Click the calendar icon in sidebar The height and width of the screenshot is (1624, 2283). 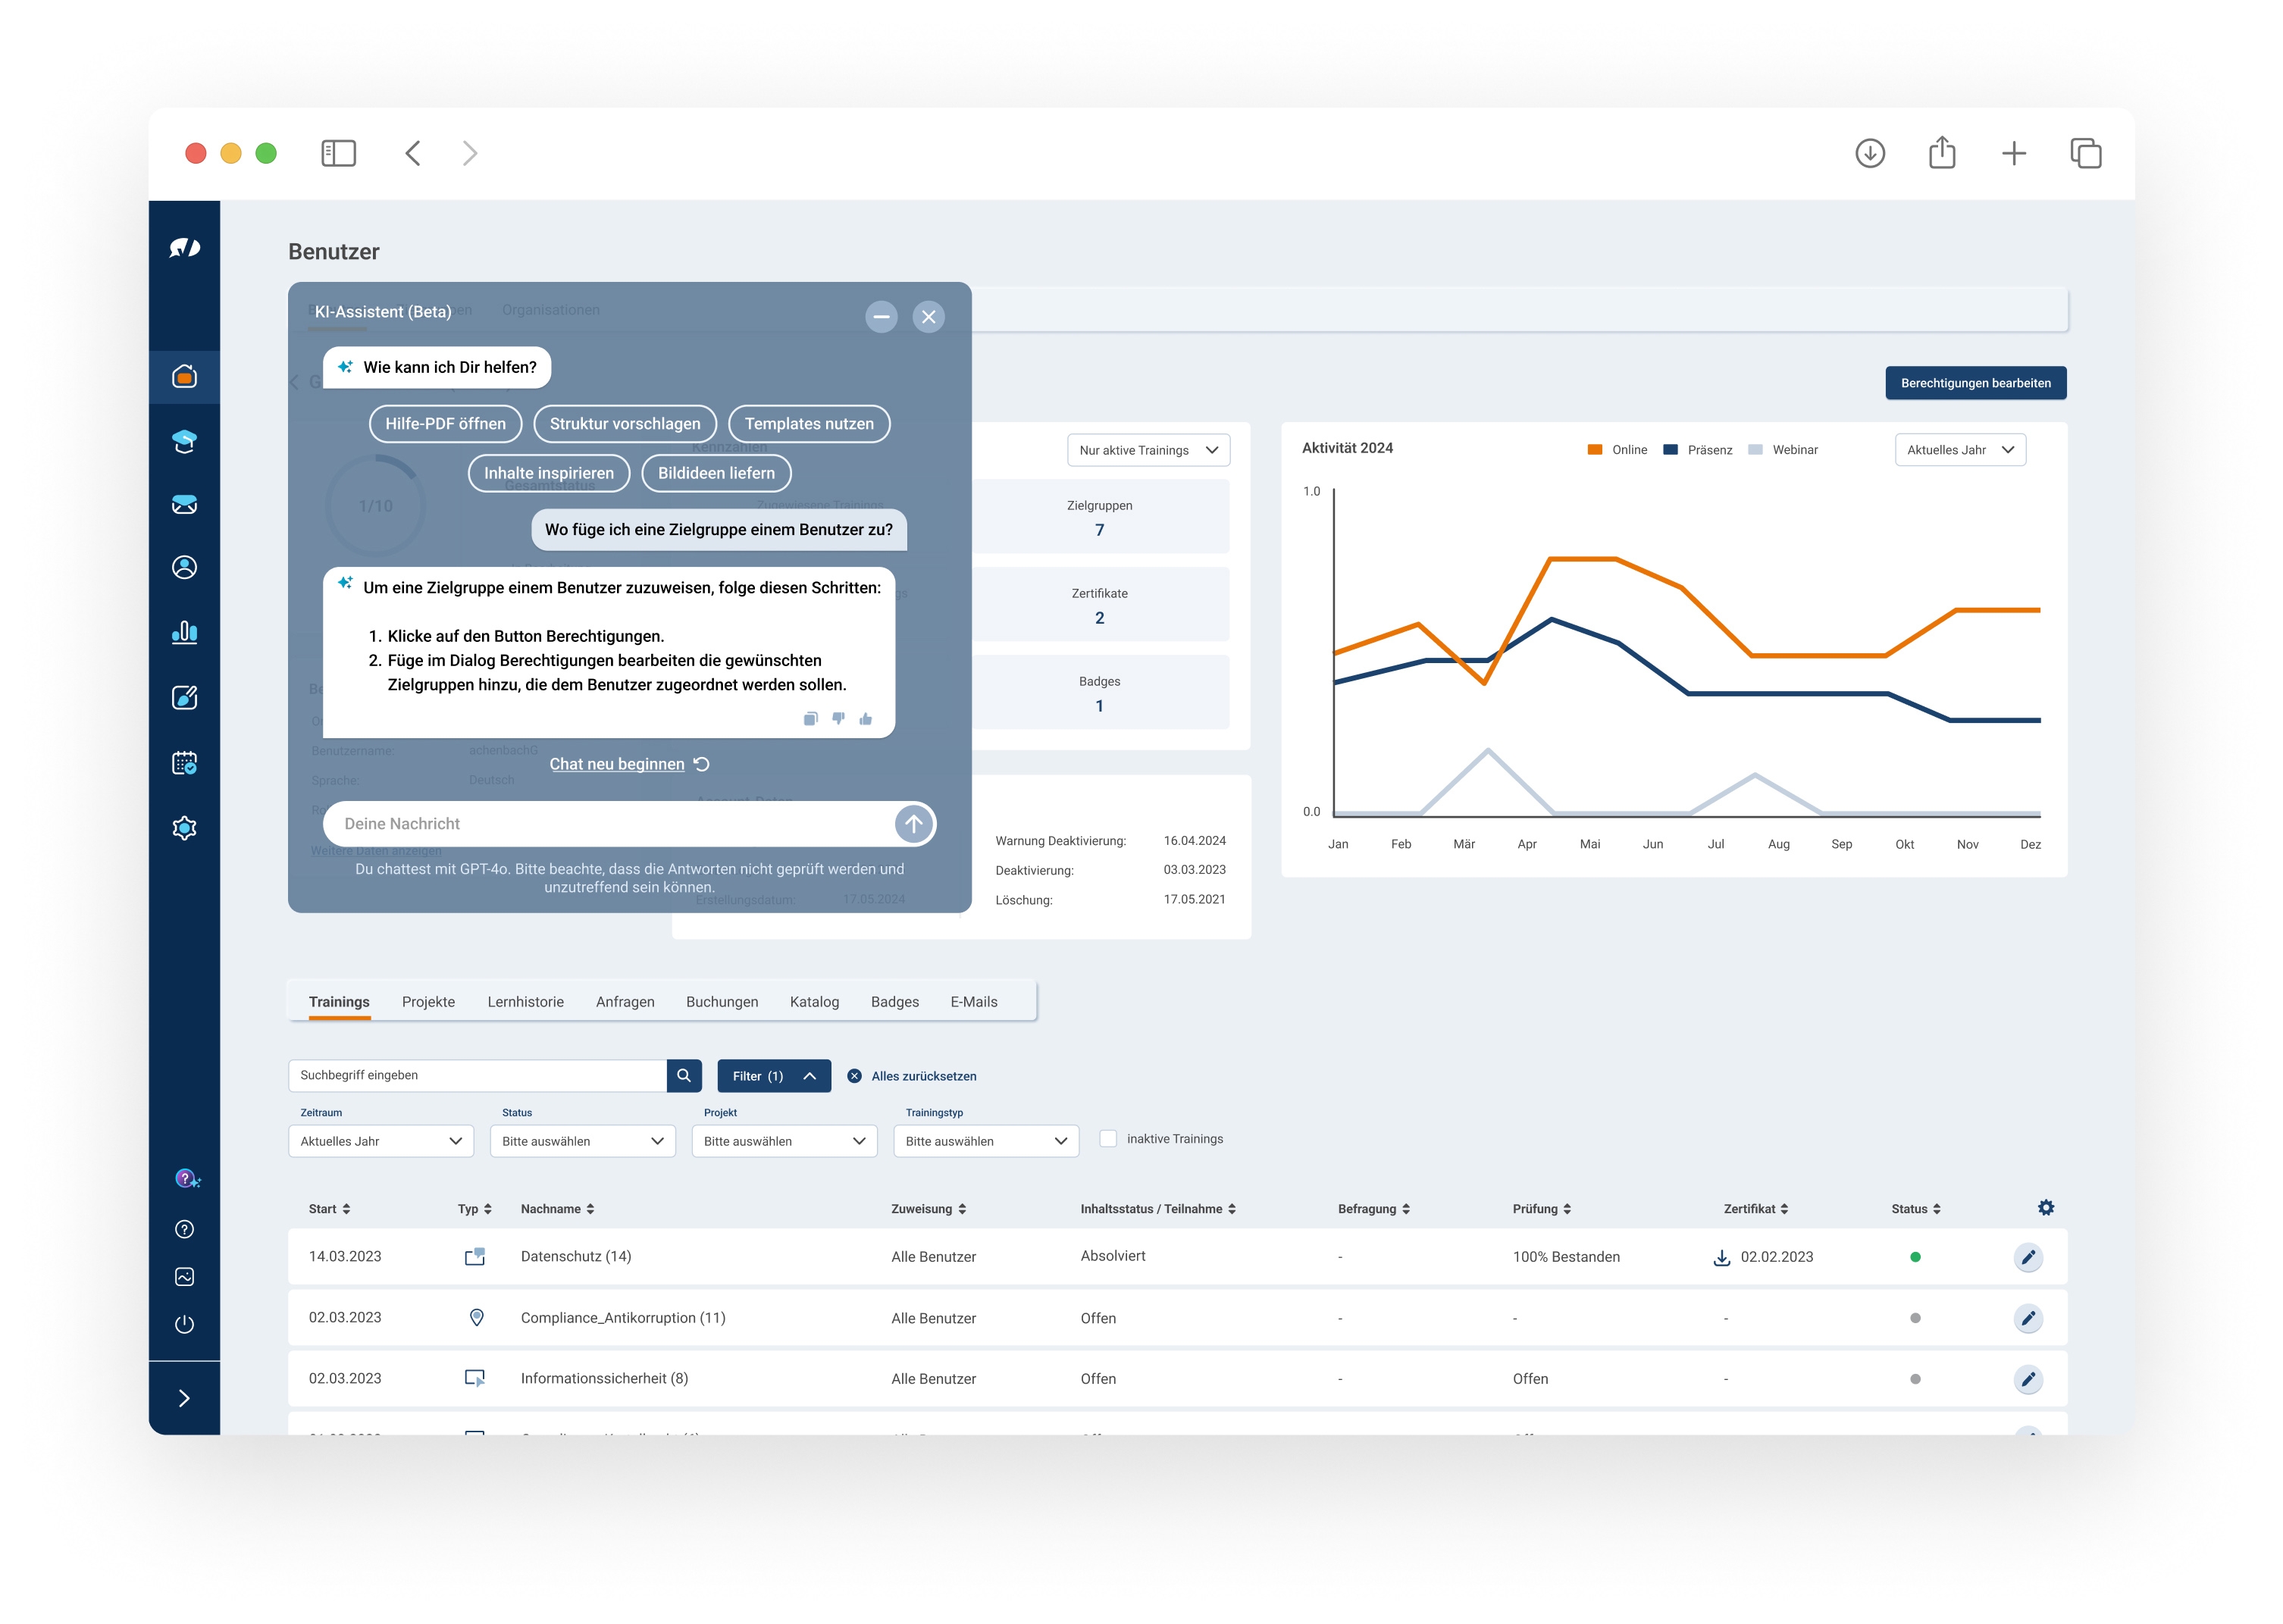(x=184, y=763)
